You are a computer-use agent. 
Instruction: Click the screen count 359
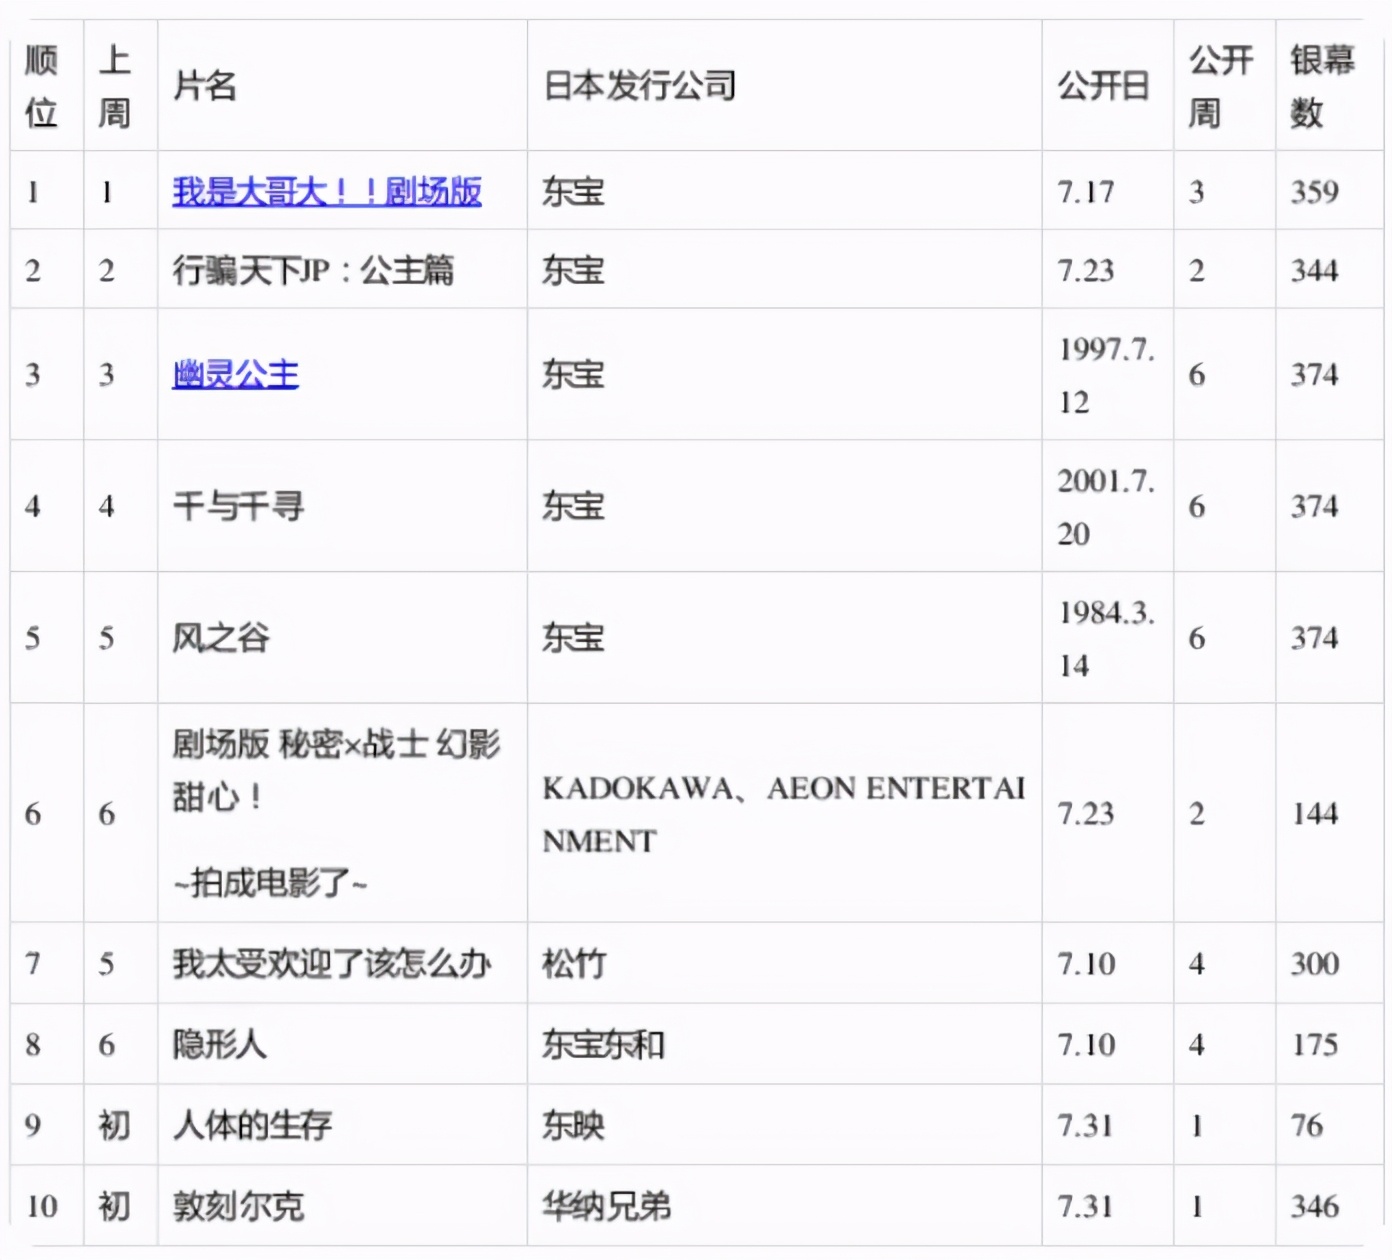point(1314,192)
